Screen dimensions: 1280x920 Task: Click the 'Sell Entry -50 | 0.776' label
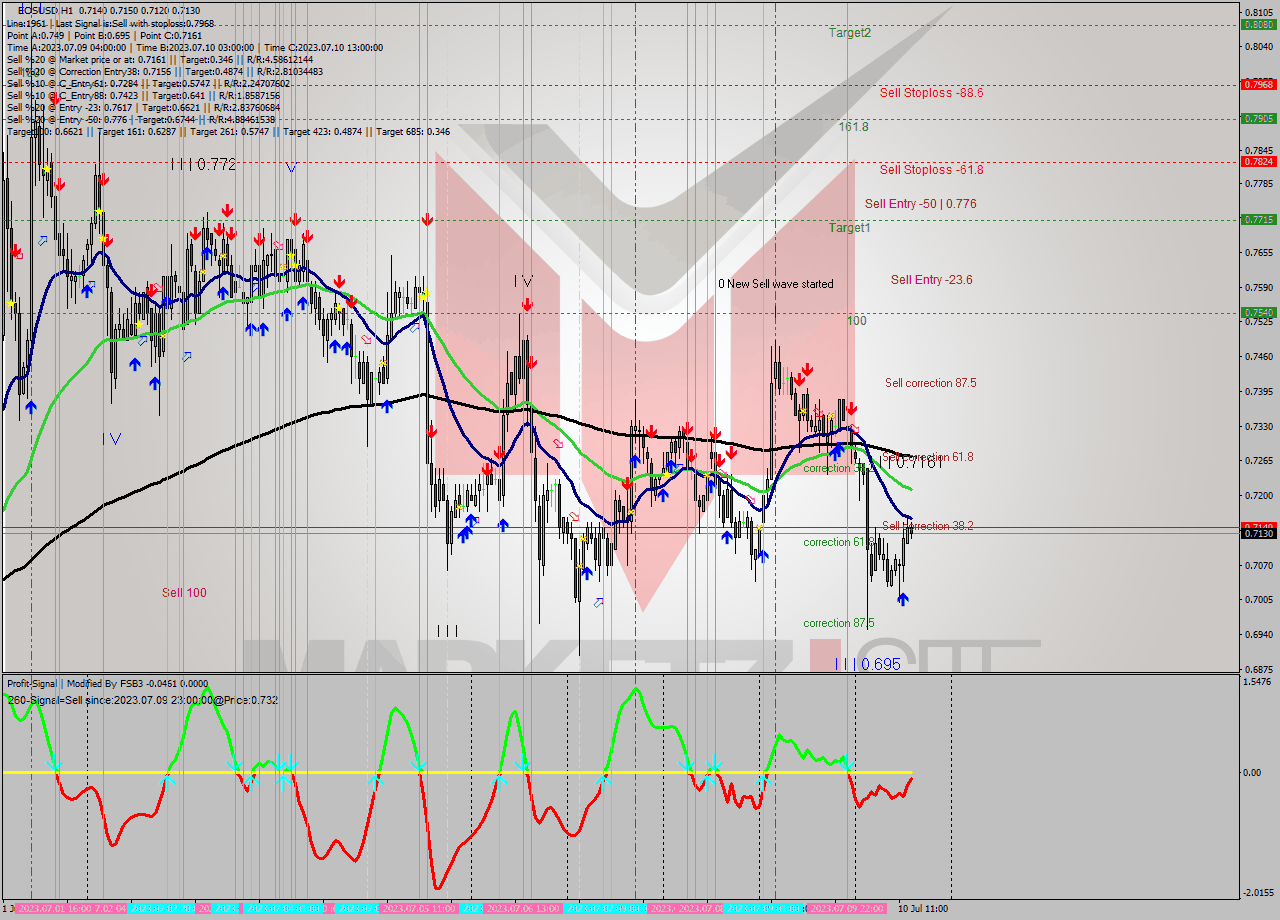click(x=920, y=204)
